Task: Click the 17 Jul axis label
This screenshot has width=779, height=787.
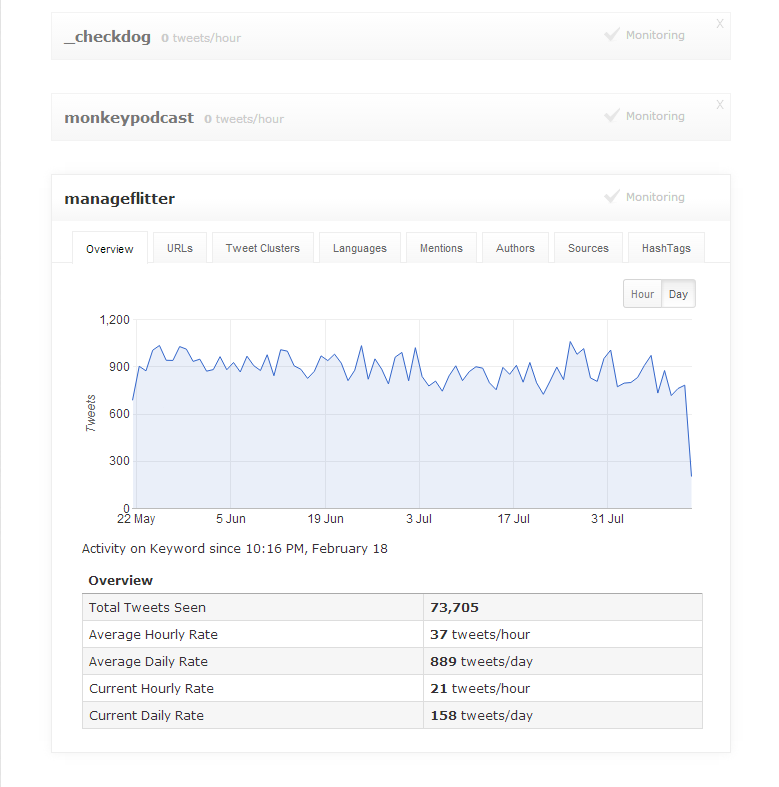Action: [513, 519]
